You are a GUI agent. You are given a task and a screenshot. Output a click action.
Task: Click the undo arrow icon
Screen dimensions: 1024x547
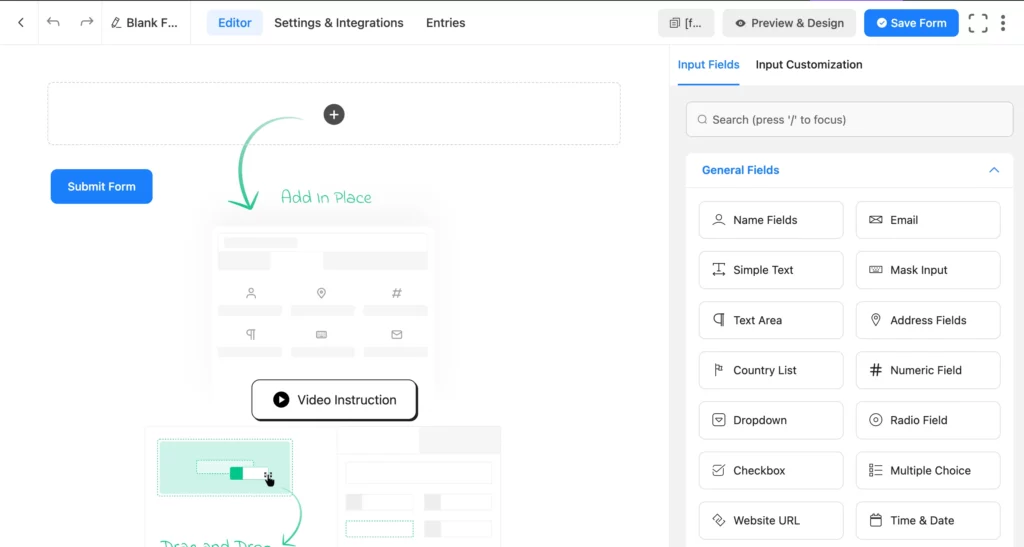point(54,22)
